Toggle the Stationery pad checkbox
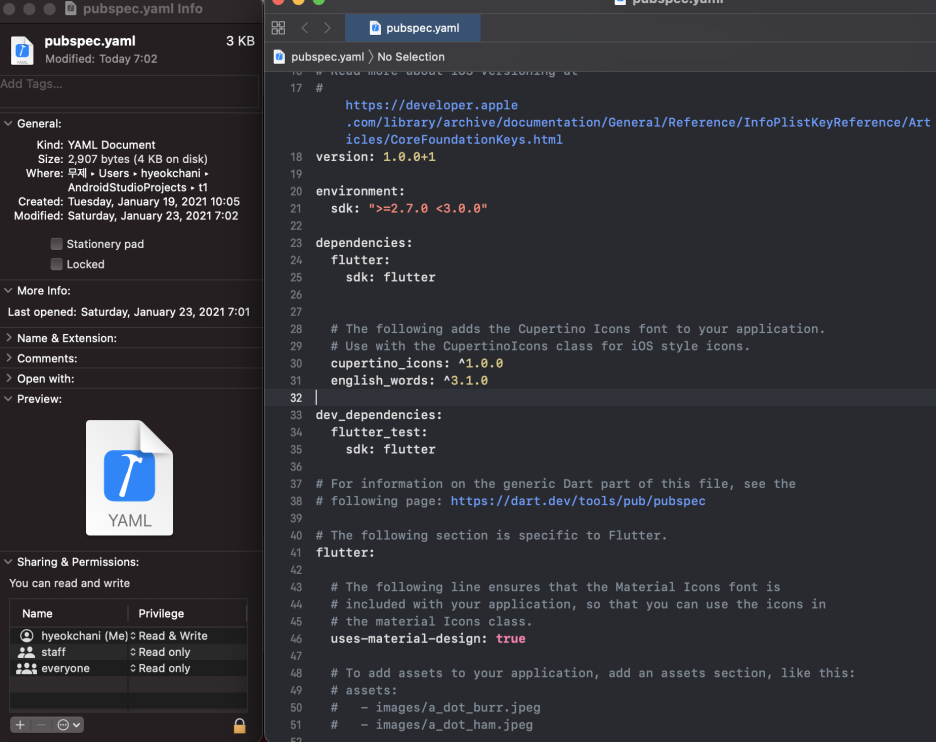 (x=57, y=244)
